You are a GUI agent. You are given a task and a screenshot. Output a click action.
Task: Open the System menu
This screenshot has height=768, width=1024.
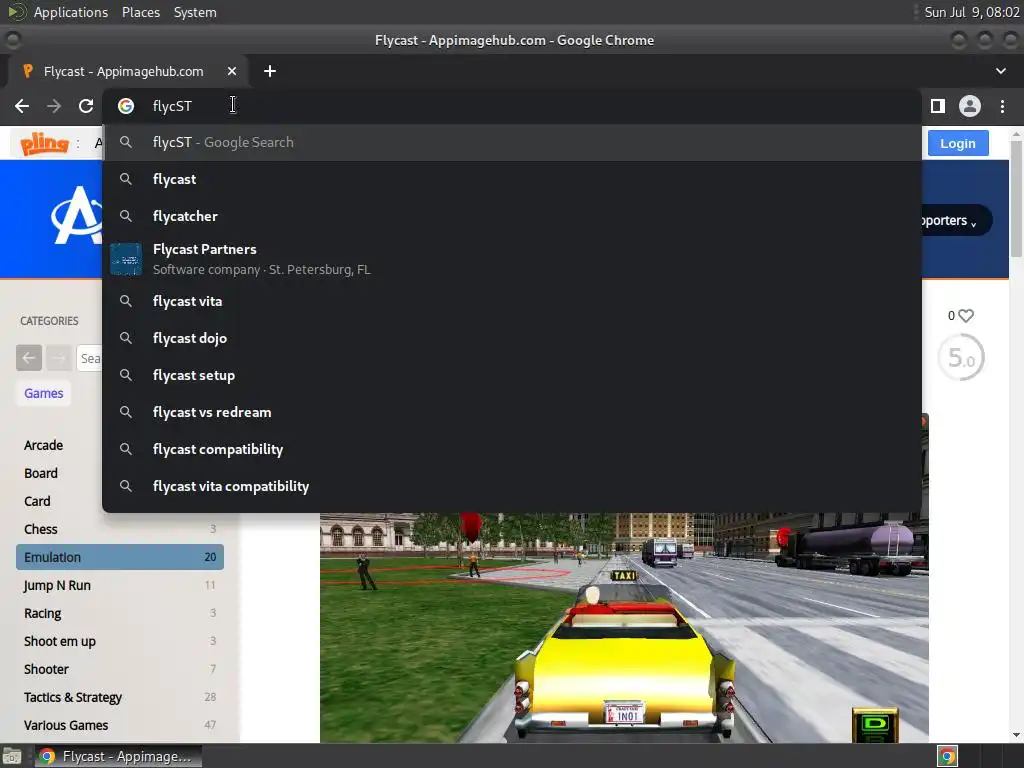click(195, 12)
